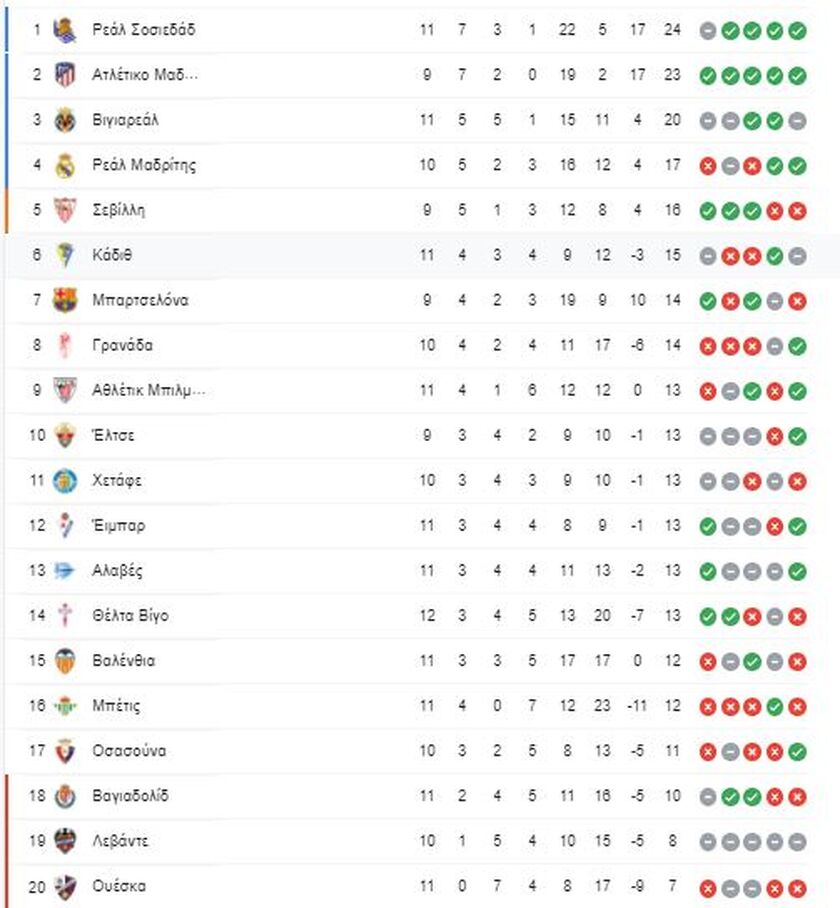Click the Villarreal yellow crest icon
840x908 pixels.
click(65, 120)
